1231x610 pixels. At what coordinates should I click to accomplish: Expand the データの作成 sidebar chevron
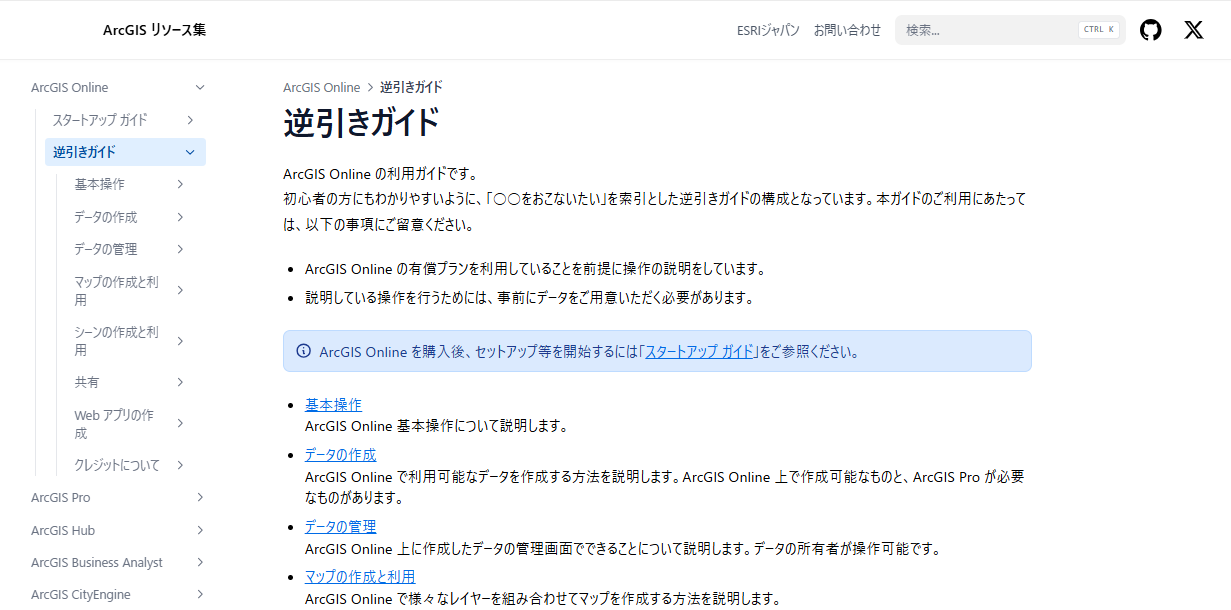point(180,217)
